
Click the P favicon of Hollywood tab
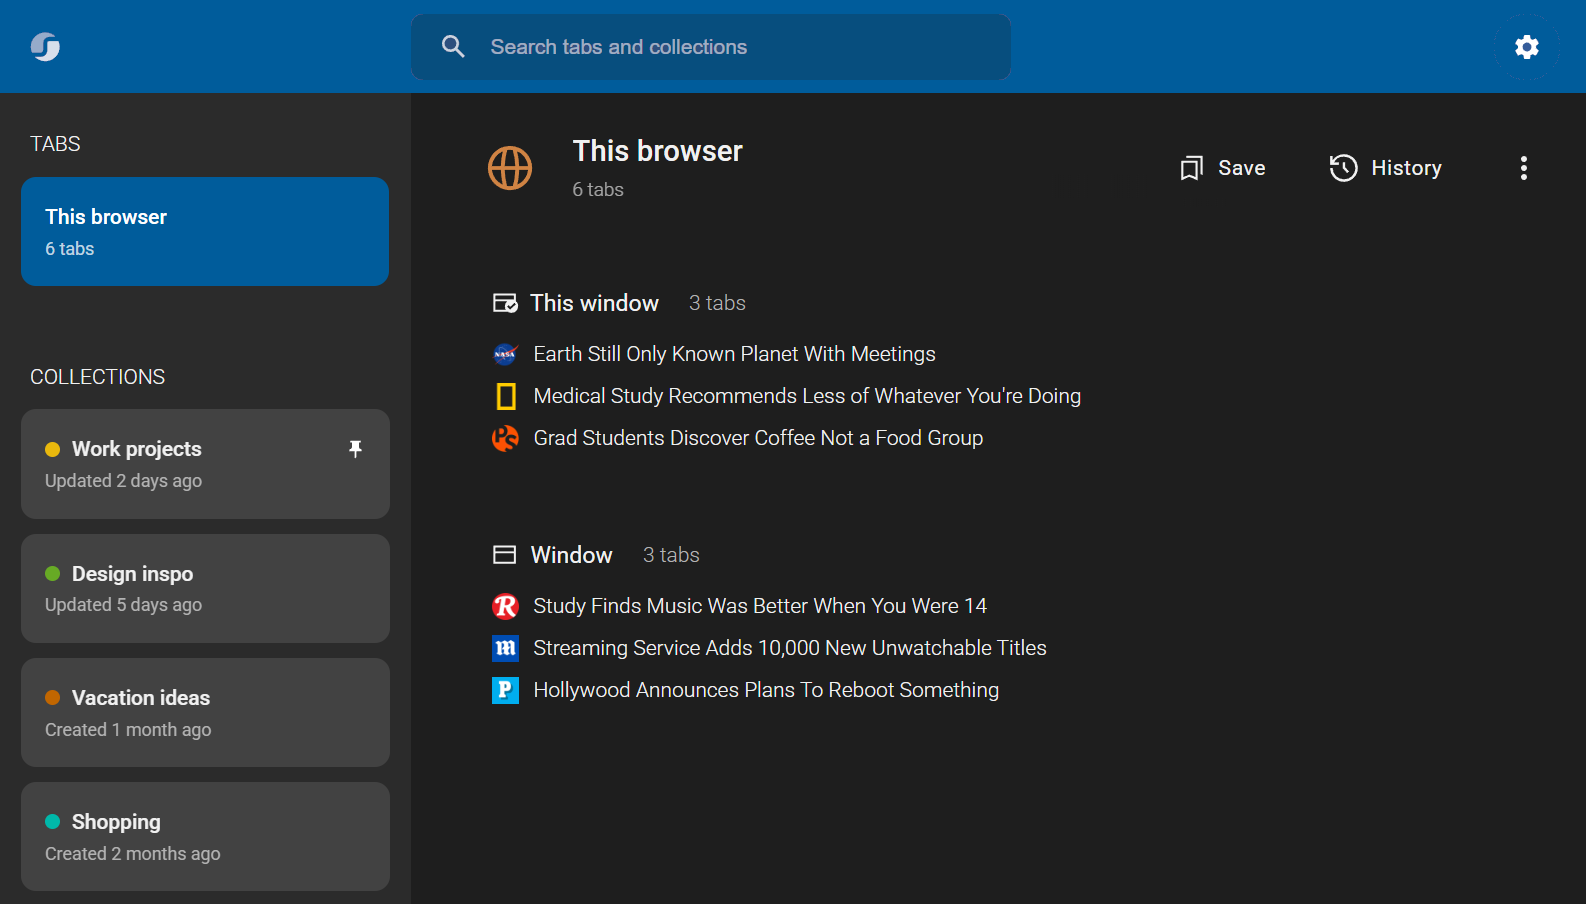505,690
